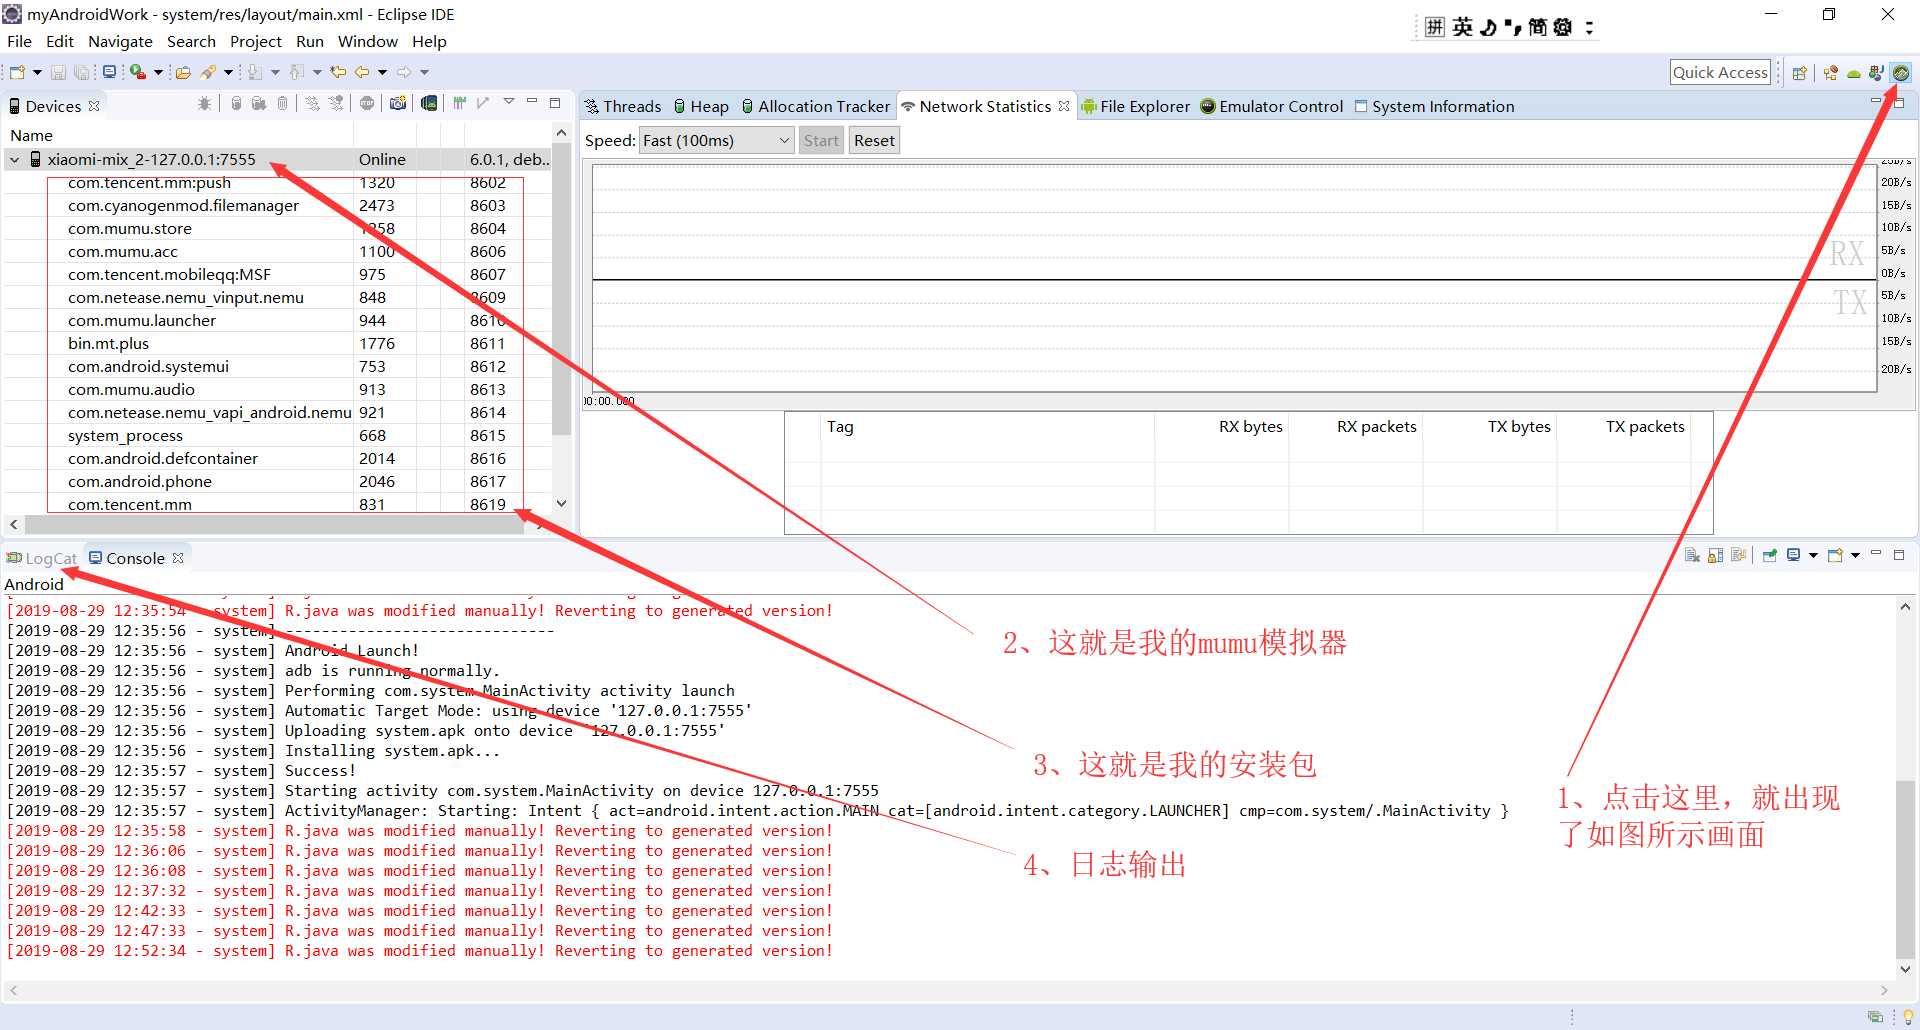
Task: Open the Window menu
Action: [367, 41]
